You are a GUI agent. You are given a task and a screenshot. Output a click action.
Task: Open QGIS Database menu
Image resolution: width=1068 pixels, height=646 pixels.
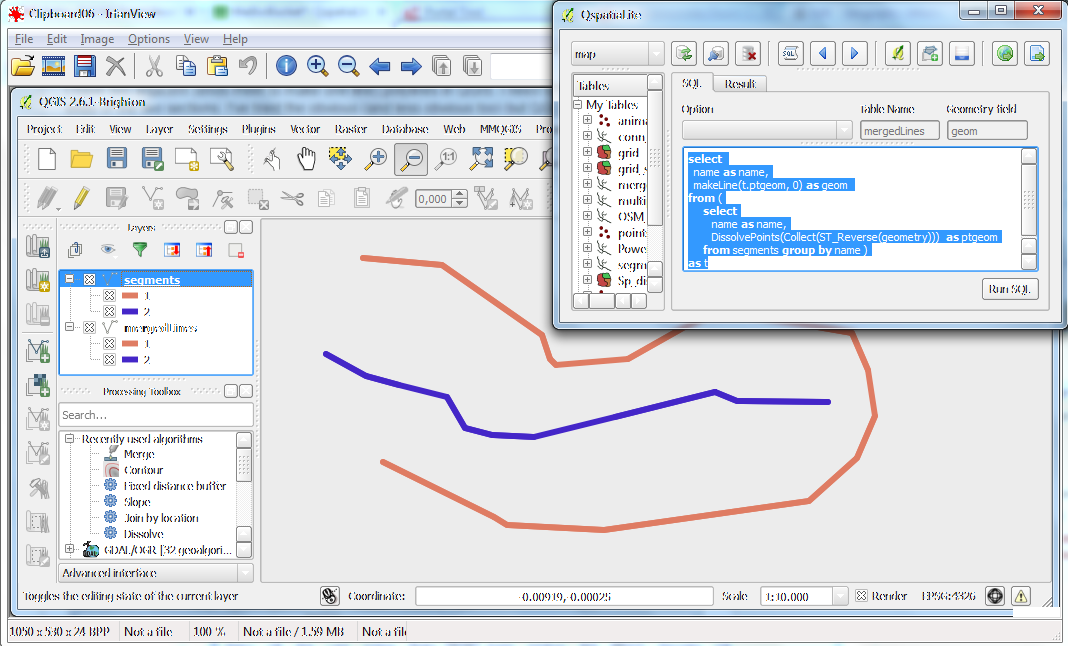pos(405,129)
